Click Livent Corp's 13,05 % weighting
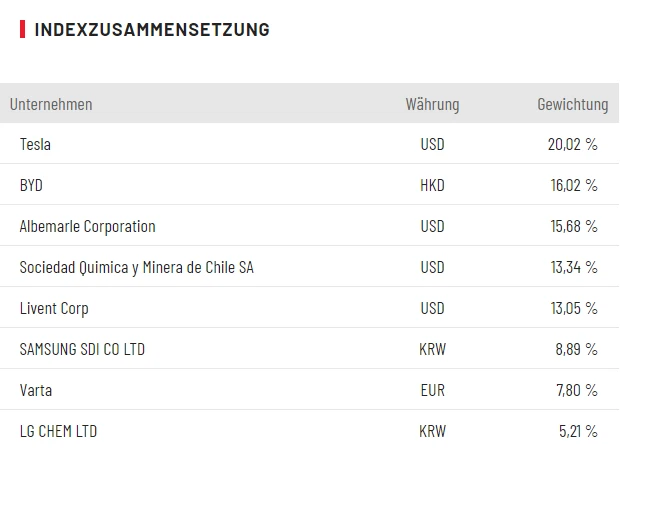Viewport: 670px width, 531px height. pos(573,308)
